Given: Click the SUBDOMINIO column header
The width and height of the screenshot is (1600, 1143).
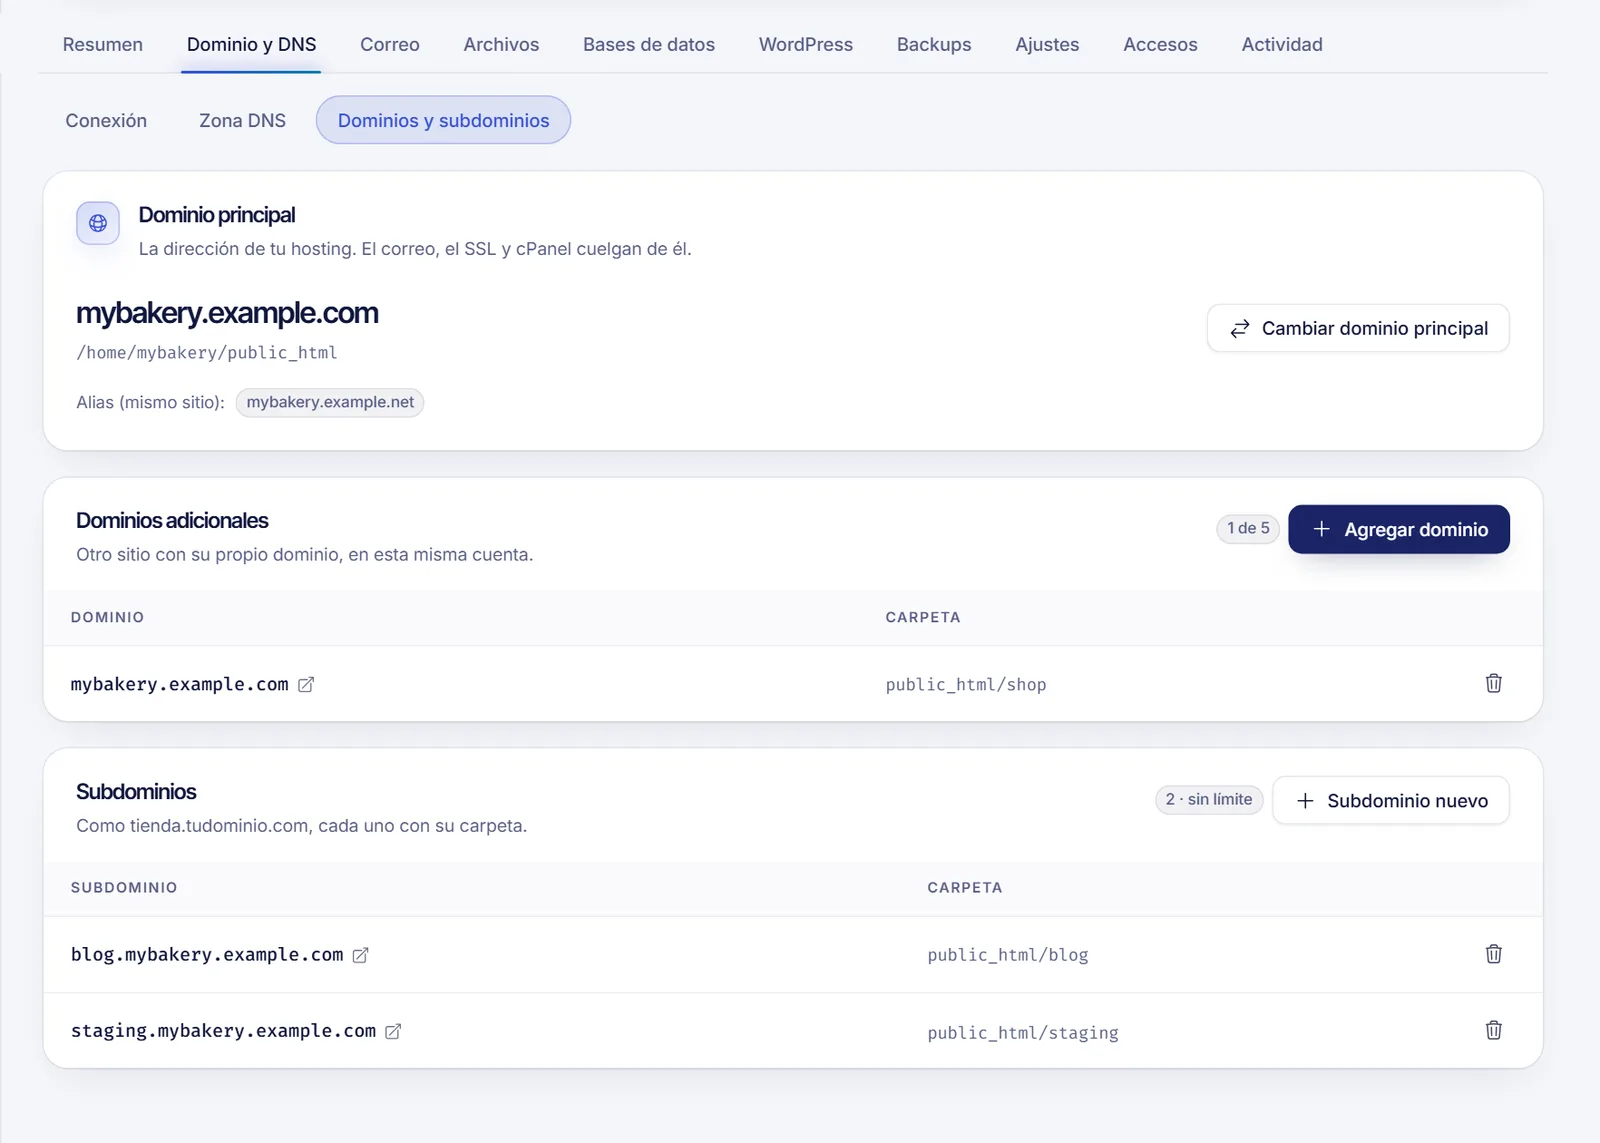Looking at the screenshot, I should click(x=124, y=887).
